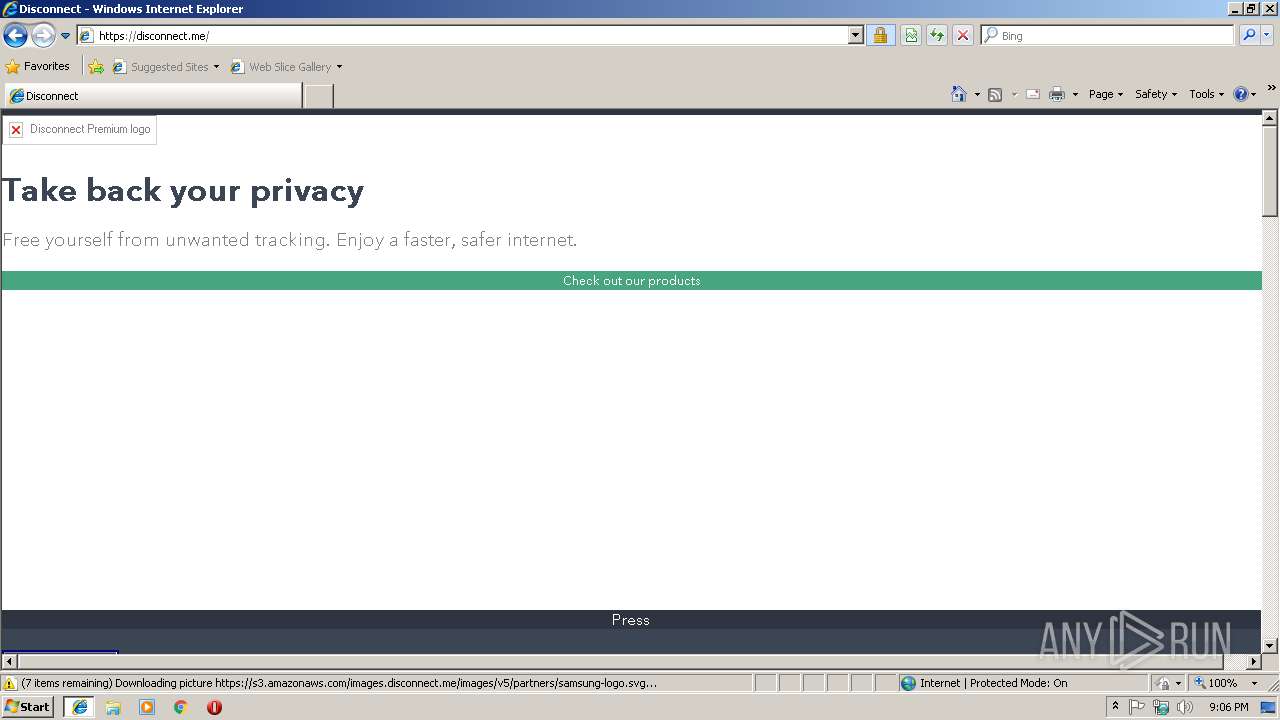Screen dimensions: 1280x720
Task: Click the horizontal scrollbar left arrow
Action: coord(9,662)
